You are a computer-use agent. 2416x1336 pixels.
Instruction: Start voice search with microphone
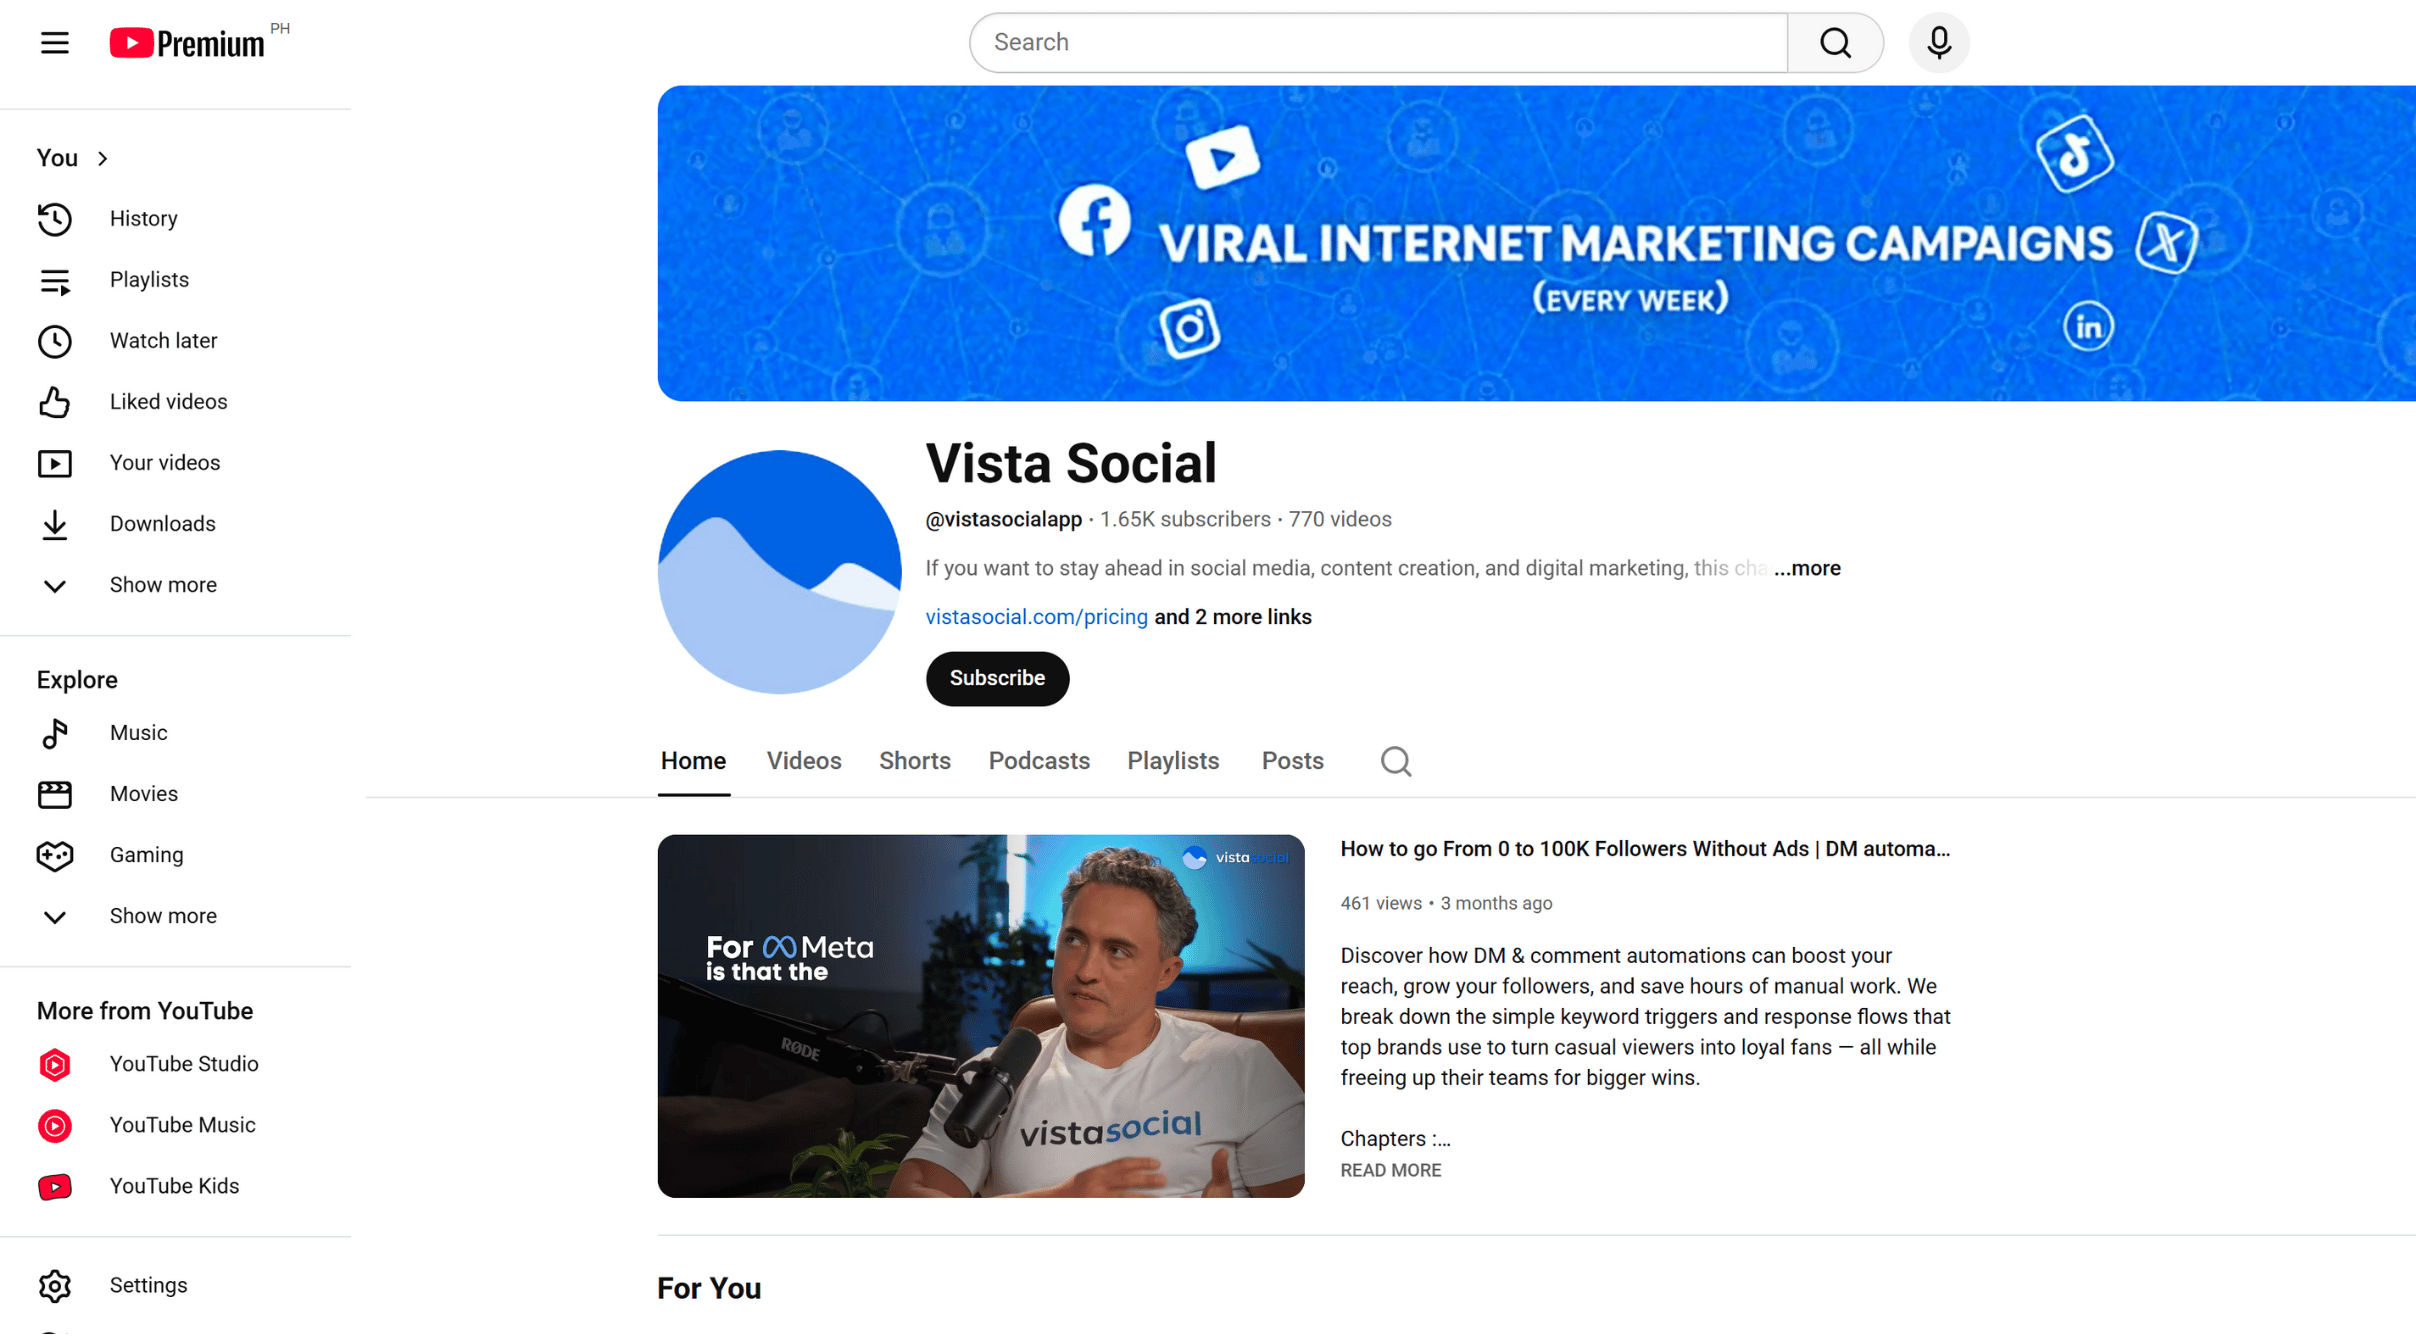click(x=1938, y=43)
